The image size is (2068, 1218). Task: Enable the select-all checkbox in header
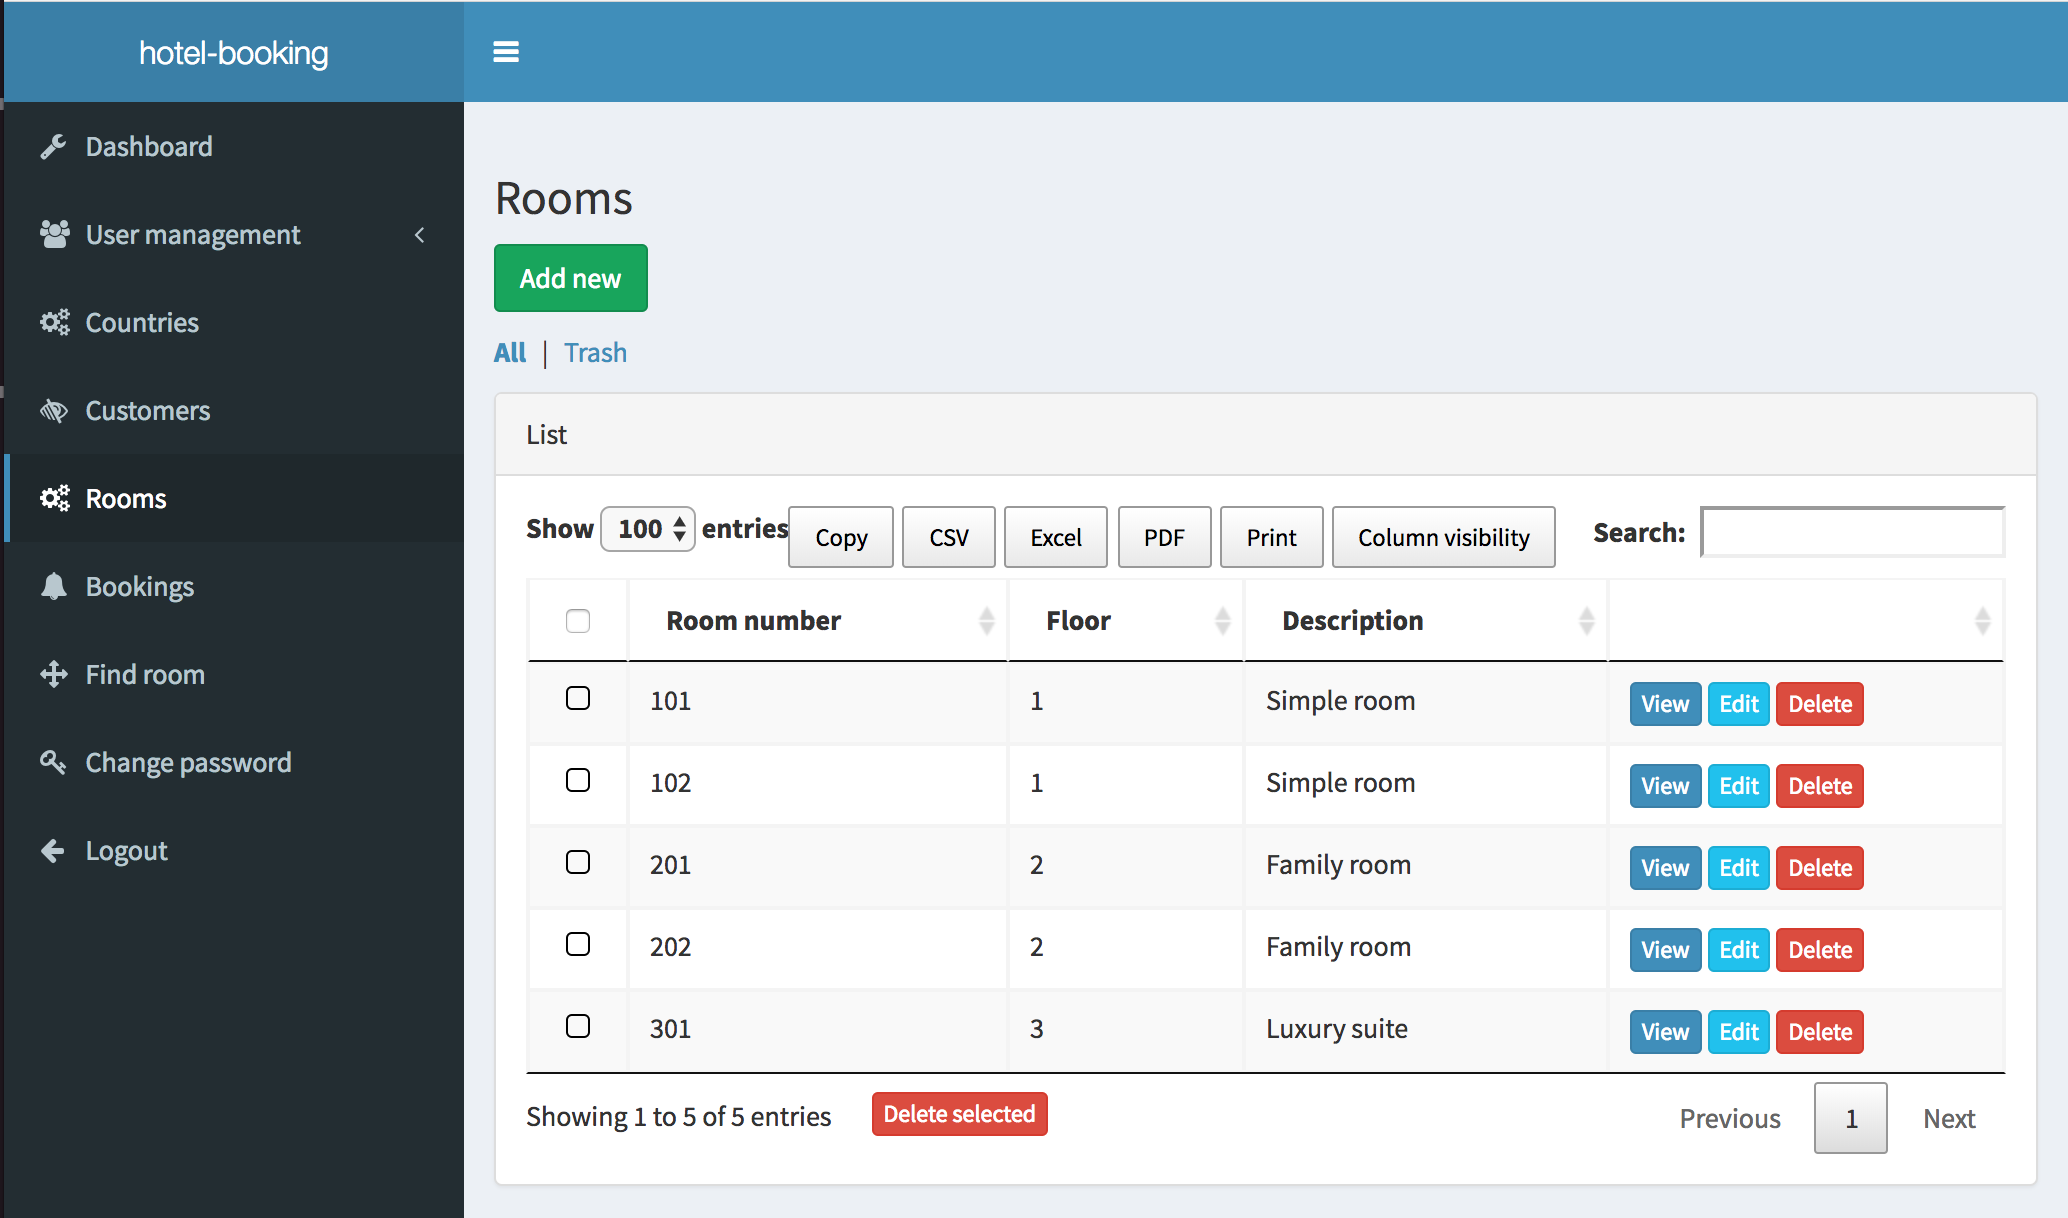coord(577,621)
